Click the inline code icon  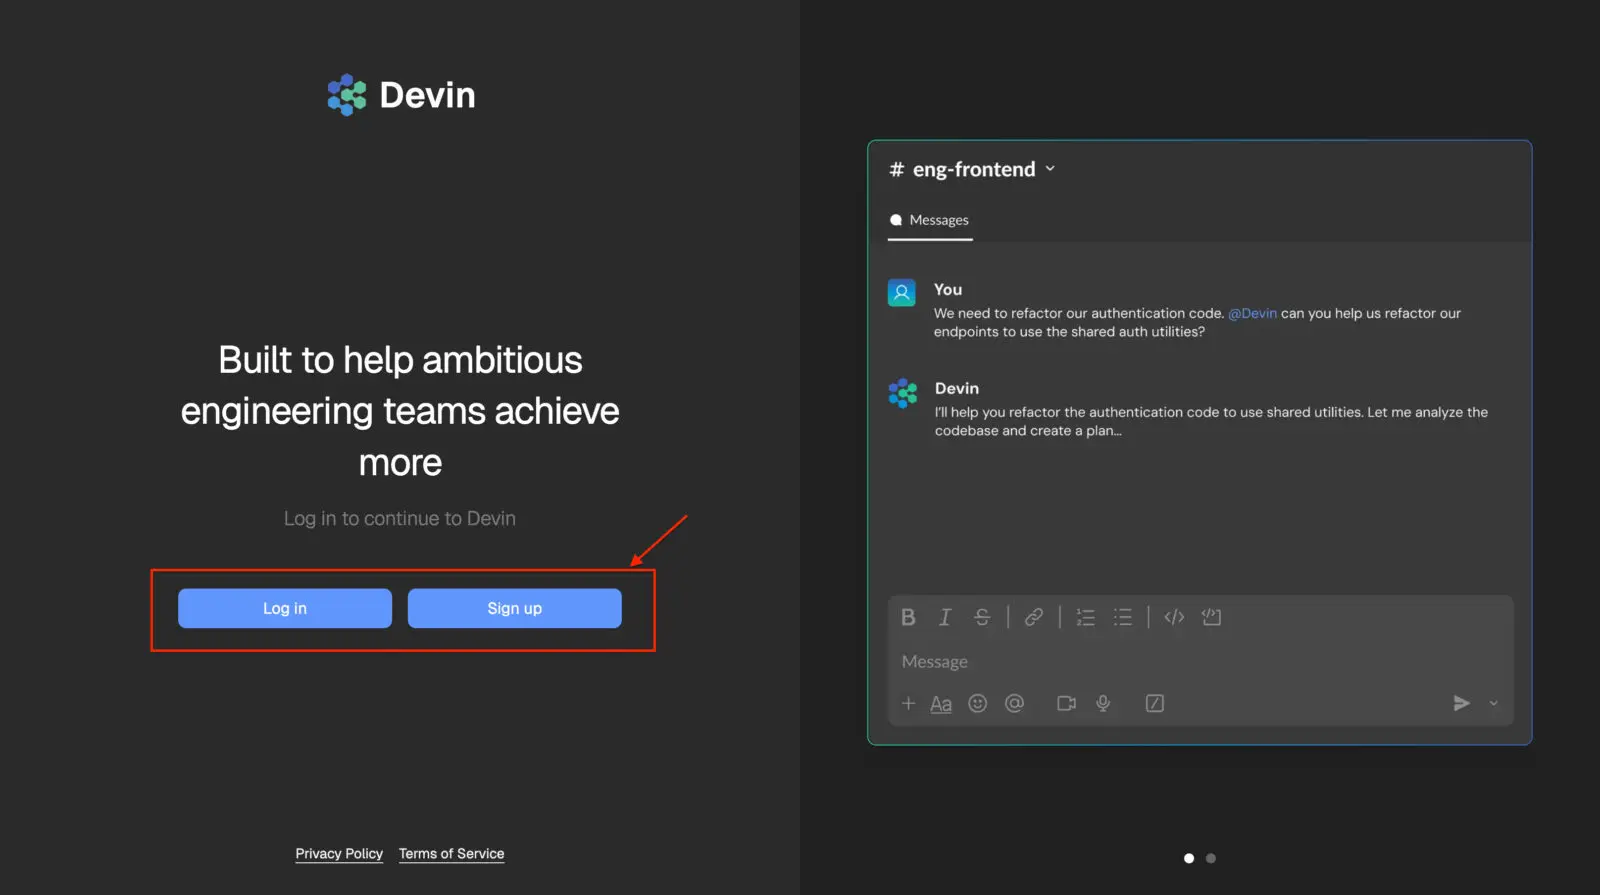[1174, 617]
